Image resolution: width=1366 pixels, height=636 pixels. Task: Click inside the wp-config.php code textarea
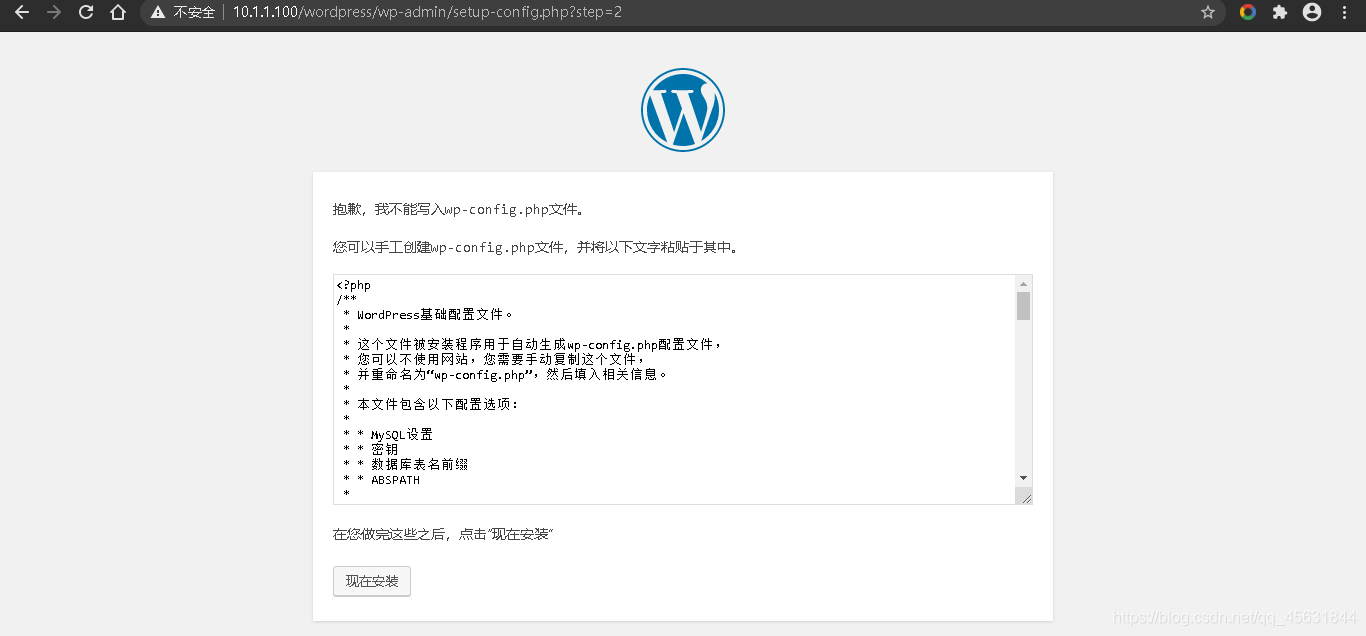point(674,390)
